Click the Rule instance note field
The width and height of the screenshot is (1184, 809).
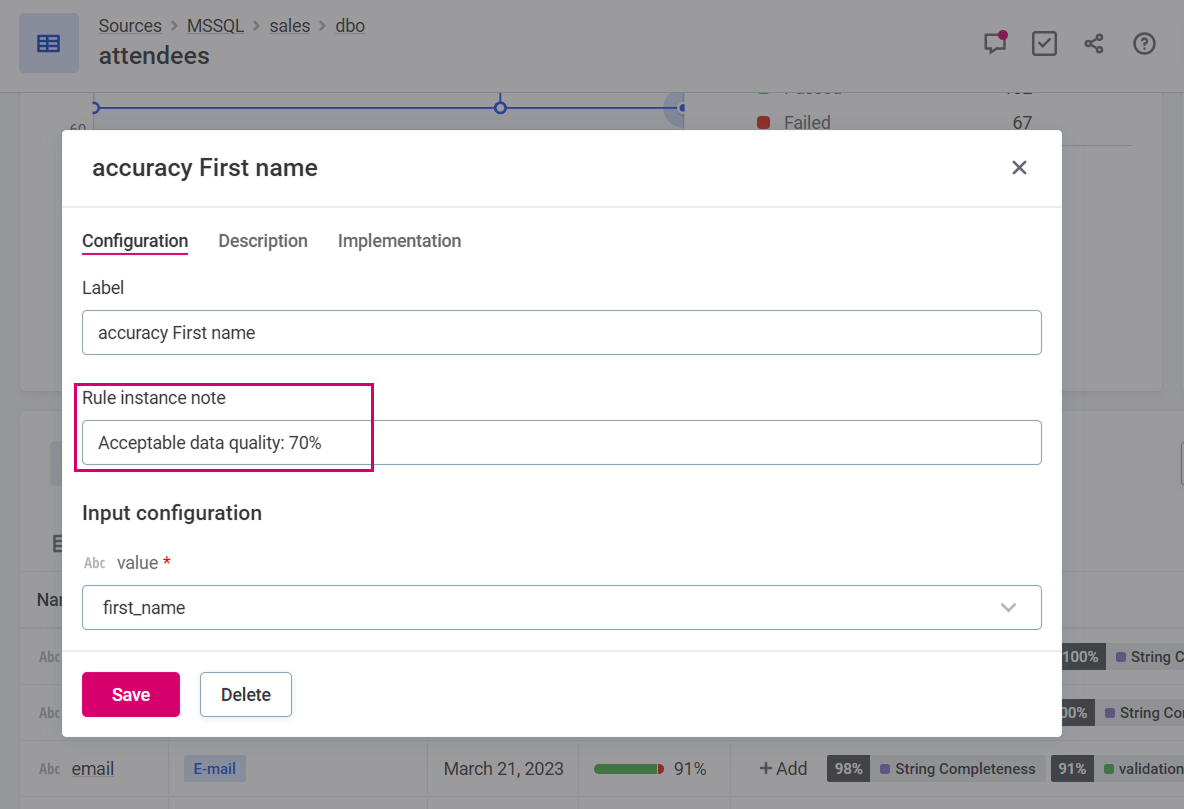[561, 443]
